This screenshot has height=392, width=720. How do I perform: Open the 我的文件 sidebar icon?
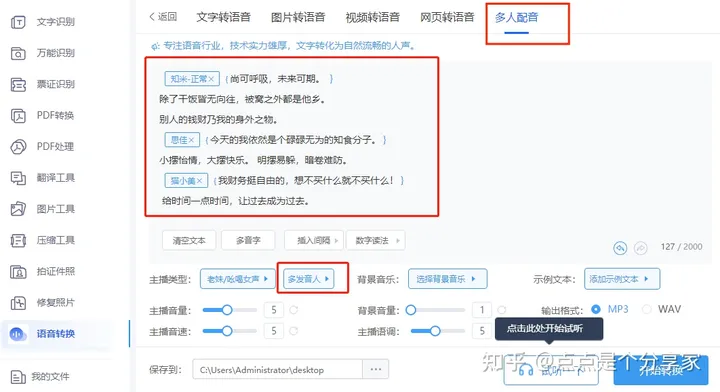coord(17,377)
